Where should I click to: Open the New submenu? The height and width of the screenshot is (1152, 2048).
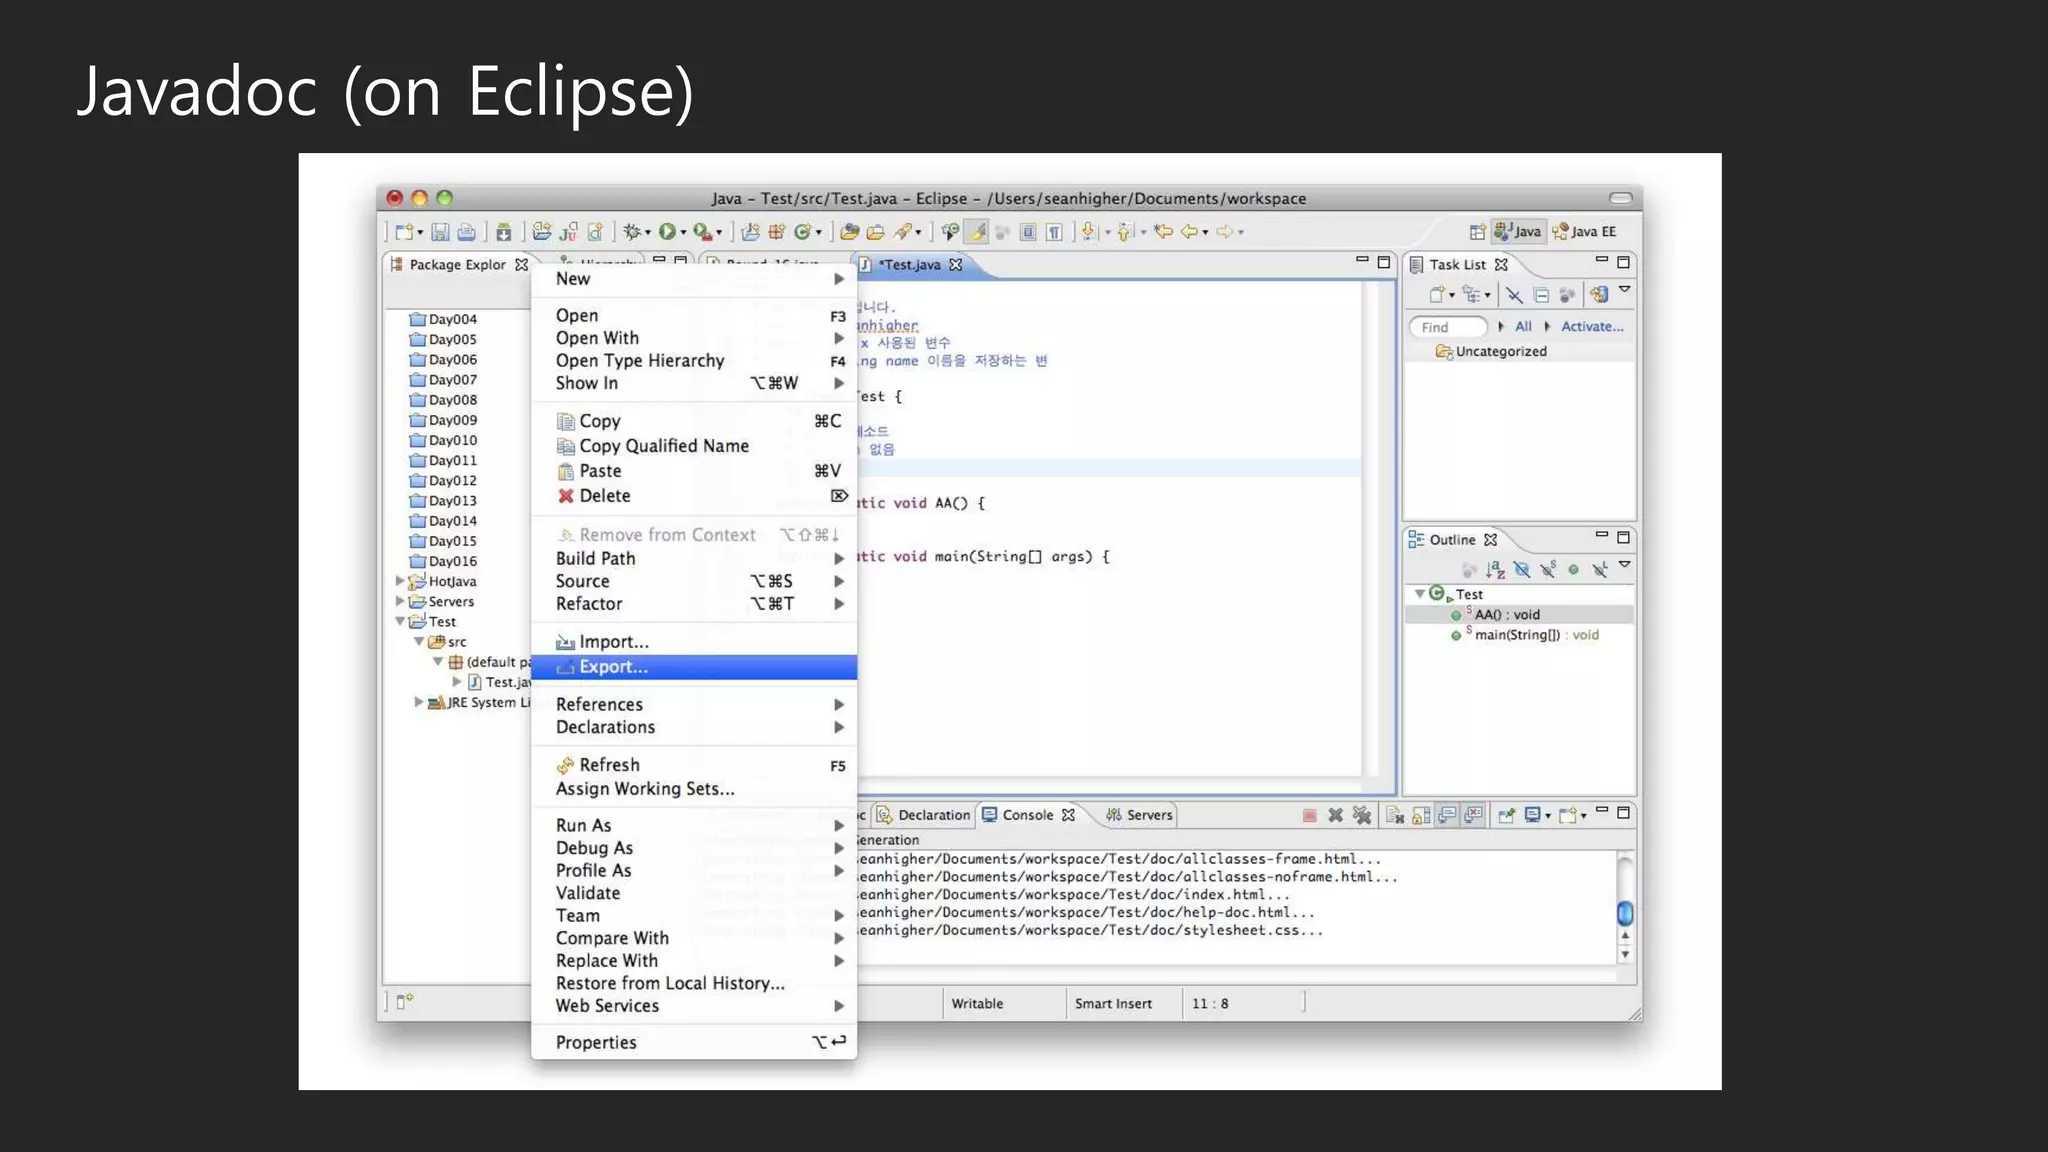694,279
